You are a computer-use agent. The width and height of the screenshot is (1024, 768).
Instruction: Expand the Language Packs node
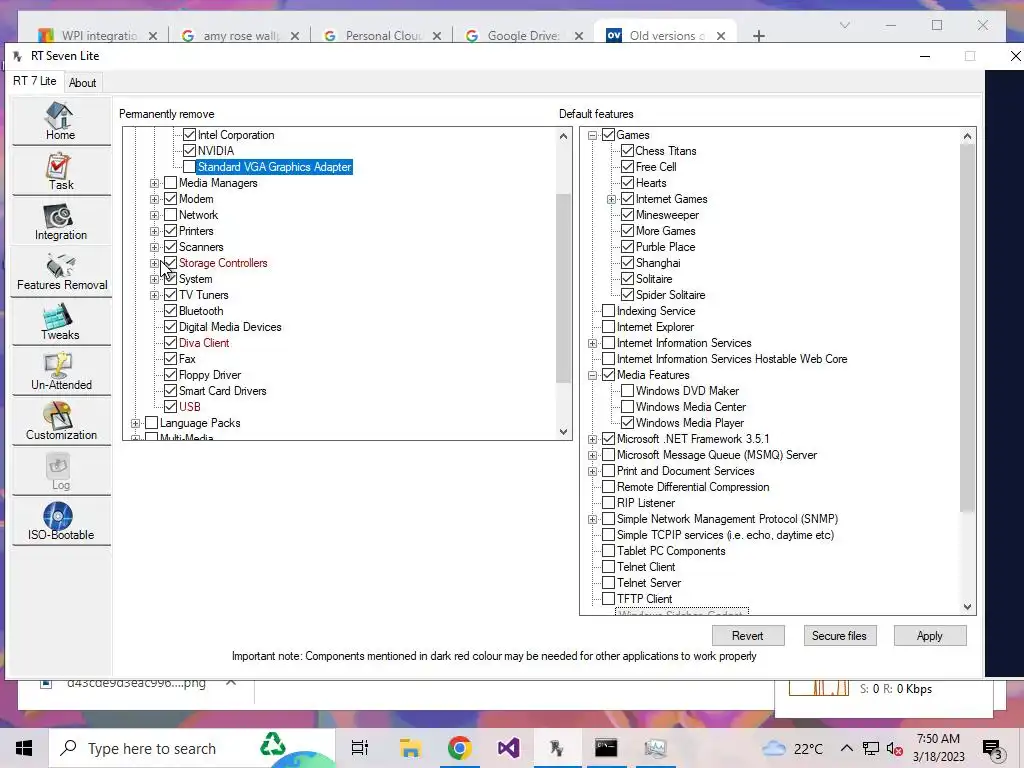pos(136,423)
